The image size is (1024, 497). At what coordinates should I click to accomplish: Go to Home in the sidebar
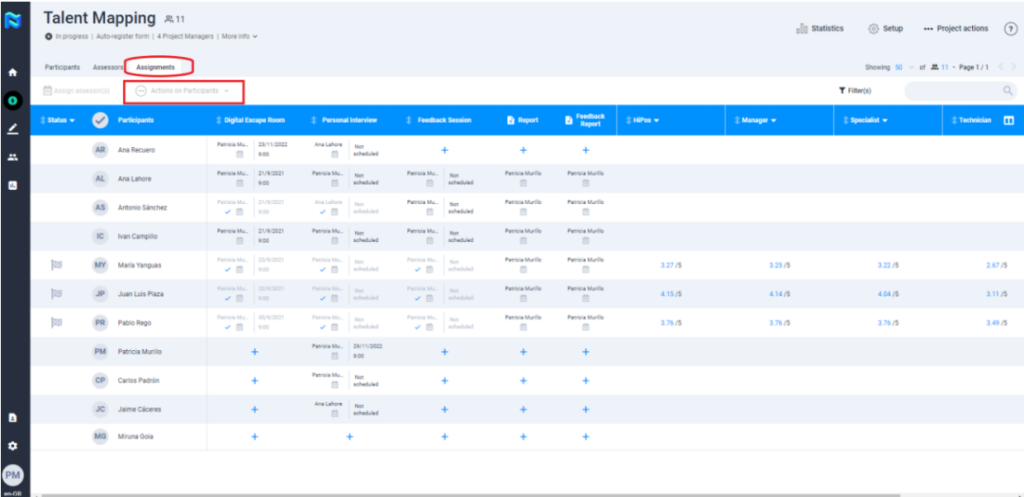pyautogui.click(x=13, y=73)
